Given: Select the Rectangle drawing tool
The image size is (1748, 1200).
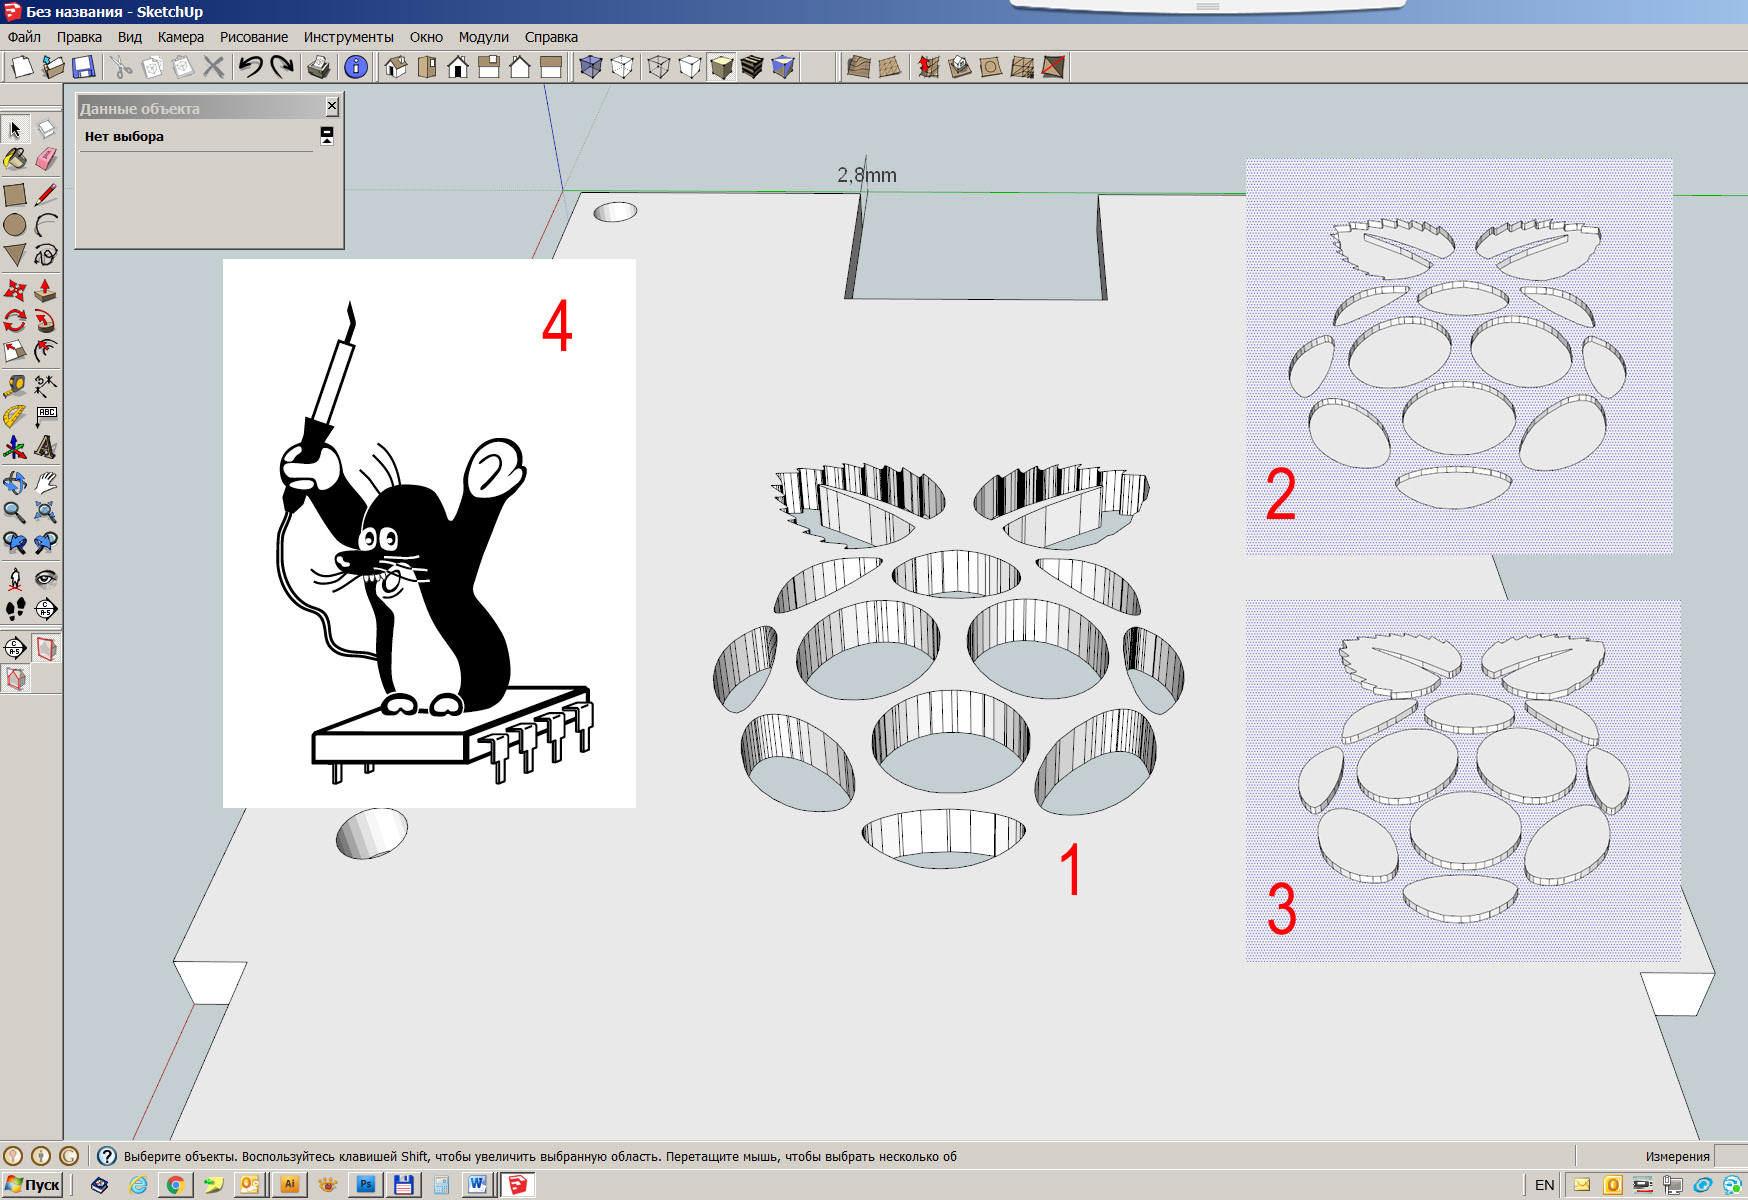Looking at the screenshot, I should pyautogui.click(x=15, y=194).
